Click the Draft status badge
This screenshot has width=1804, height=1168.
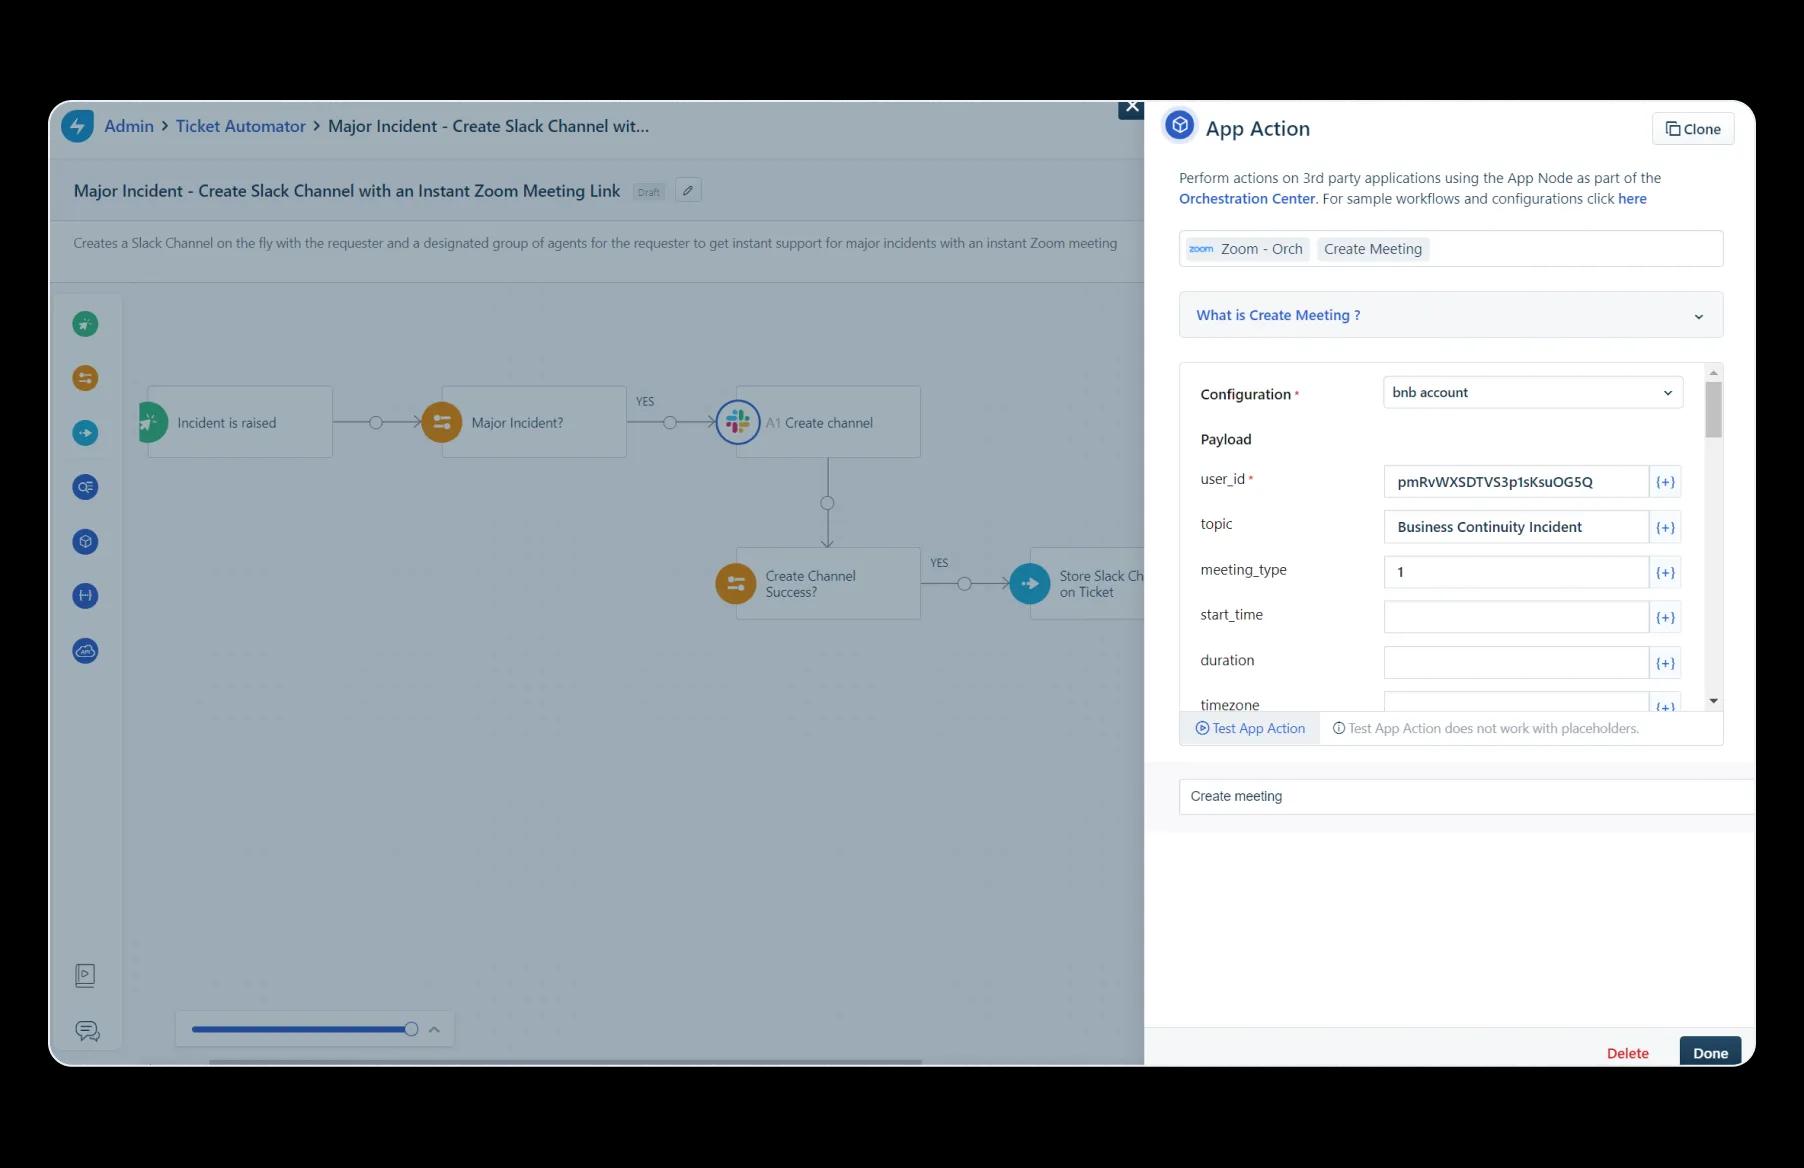649,192
